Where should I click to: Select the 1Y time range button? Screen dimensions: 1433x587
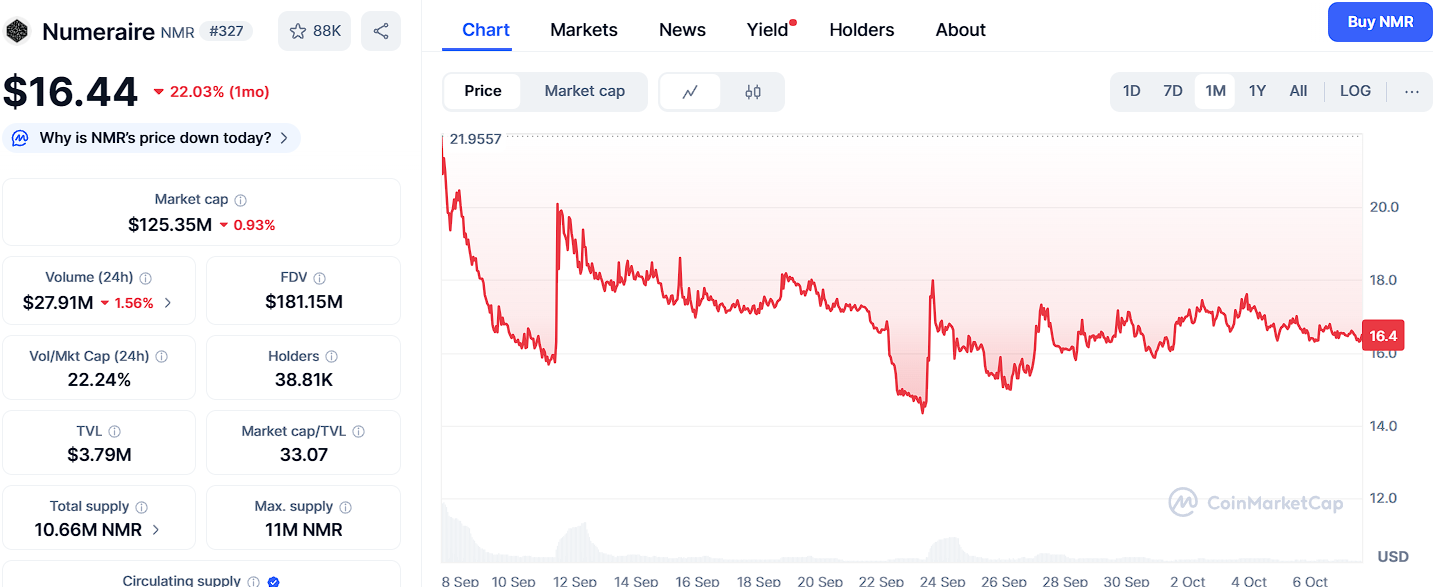point(1257,91)
